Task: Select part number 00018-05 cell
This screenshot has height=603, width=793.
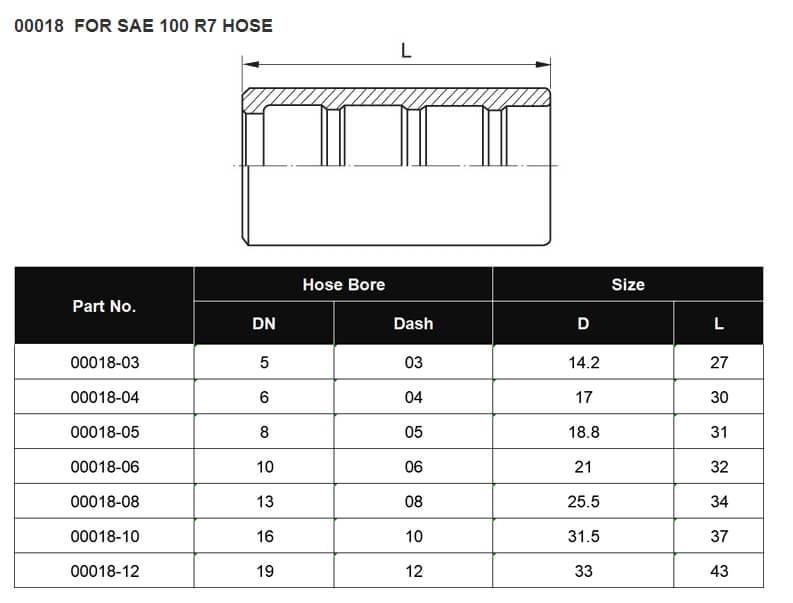Action: tap(104, 432)
